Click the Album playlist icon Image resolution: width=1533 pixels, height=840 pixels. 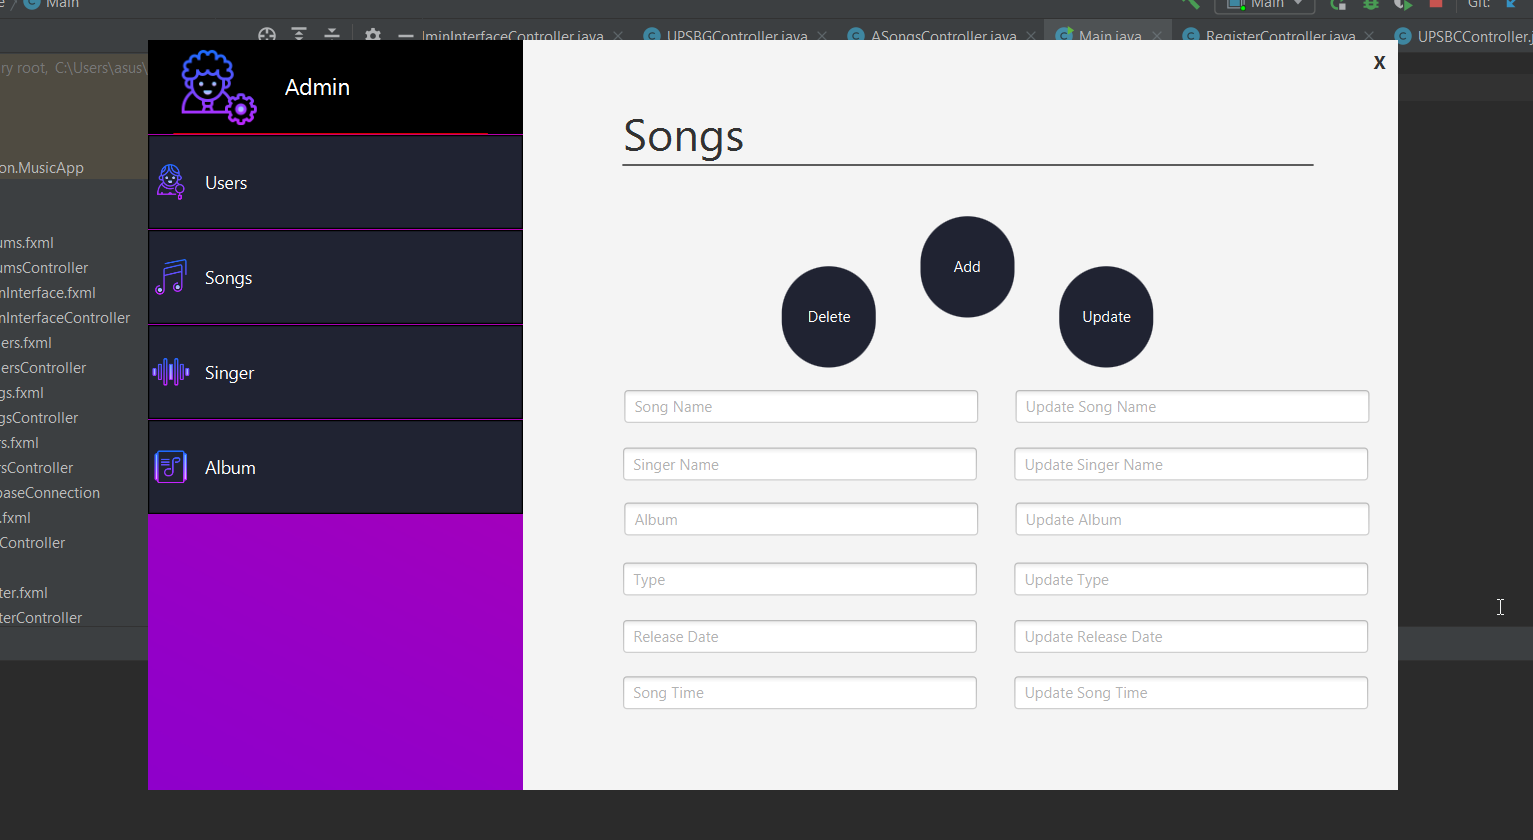(171, 467)
